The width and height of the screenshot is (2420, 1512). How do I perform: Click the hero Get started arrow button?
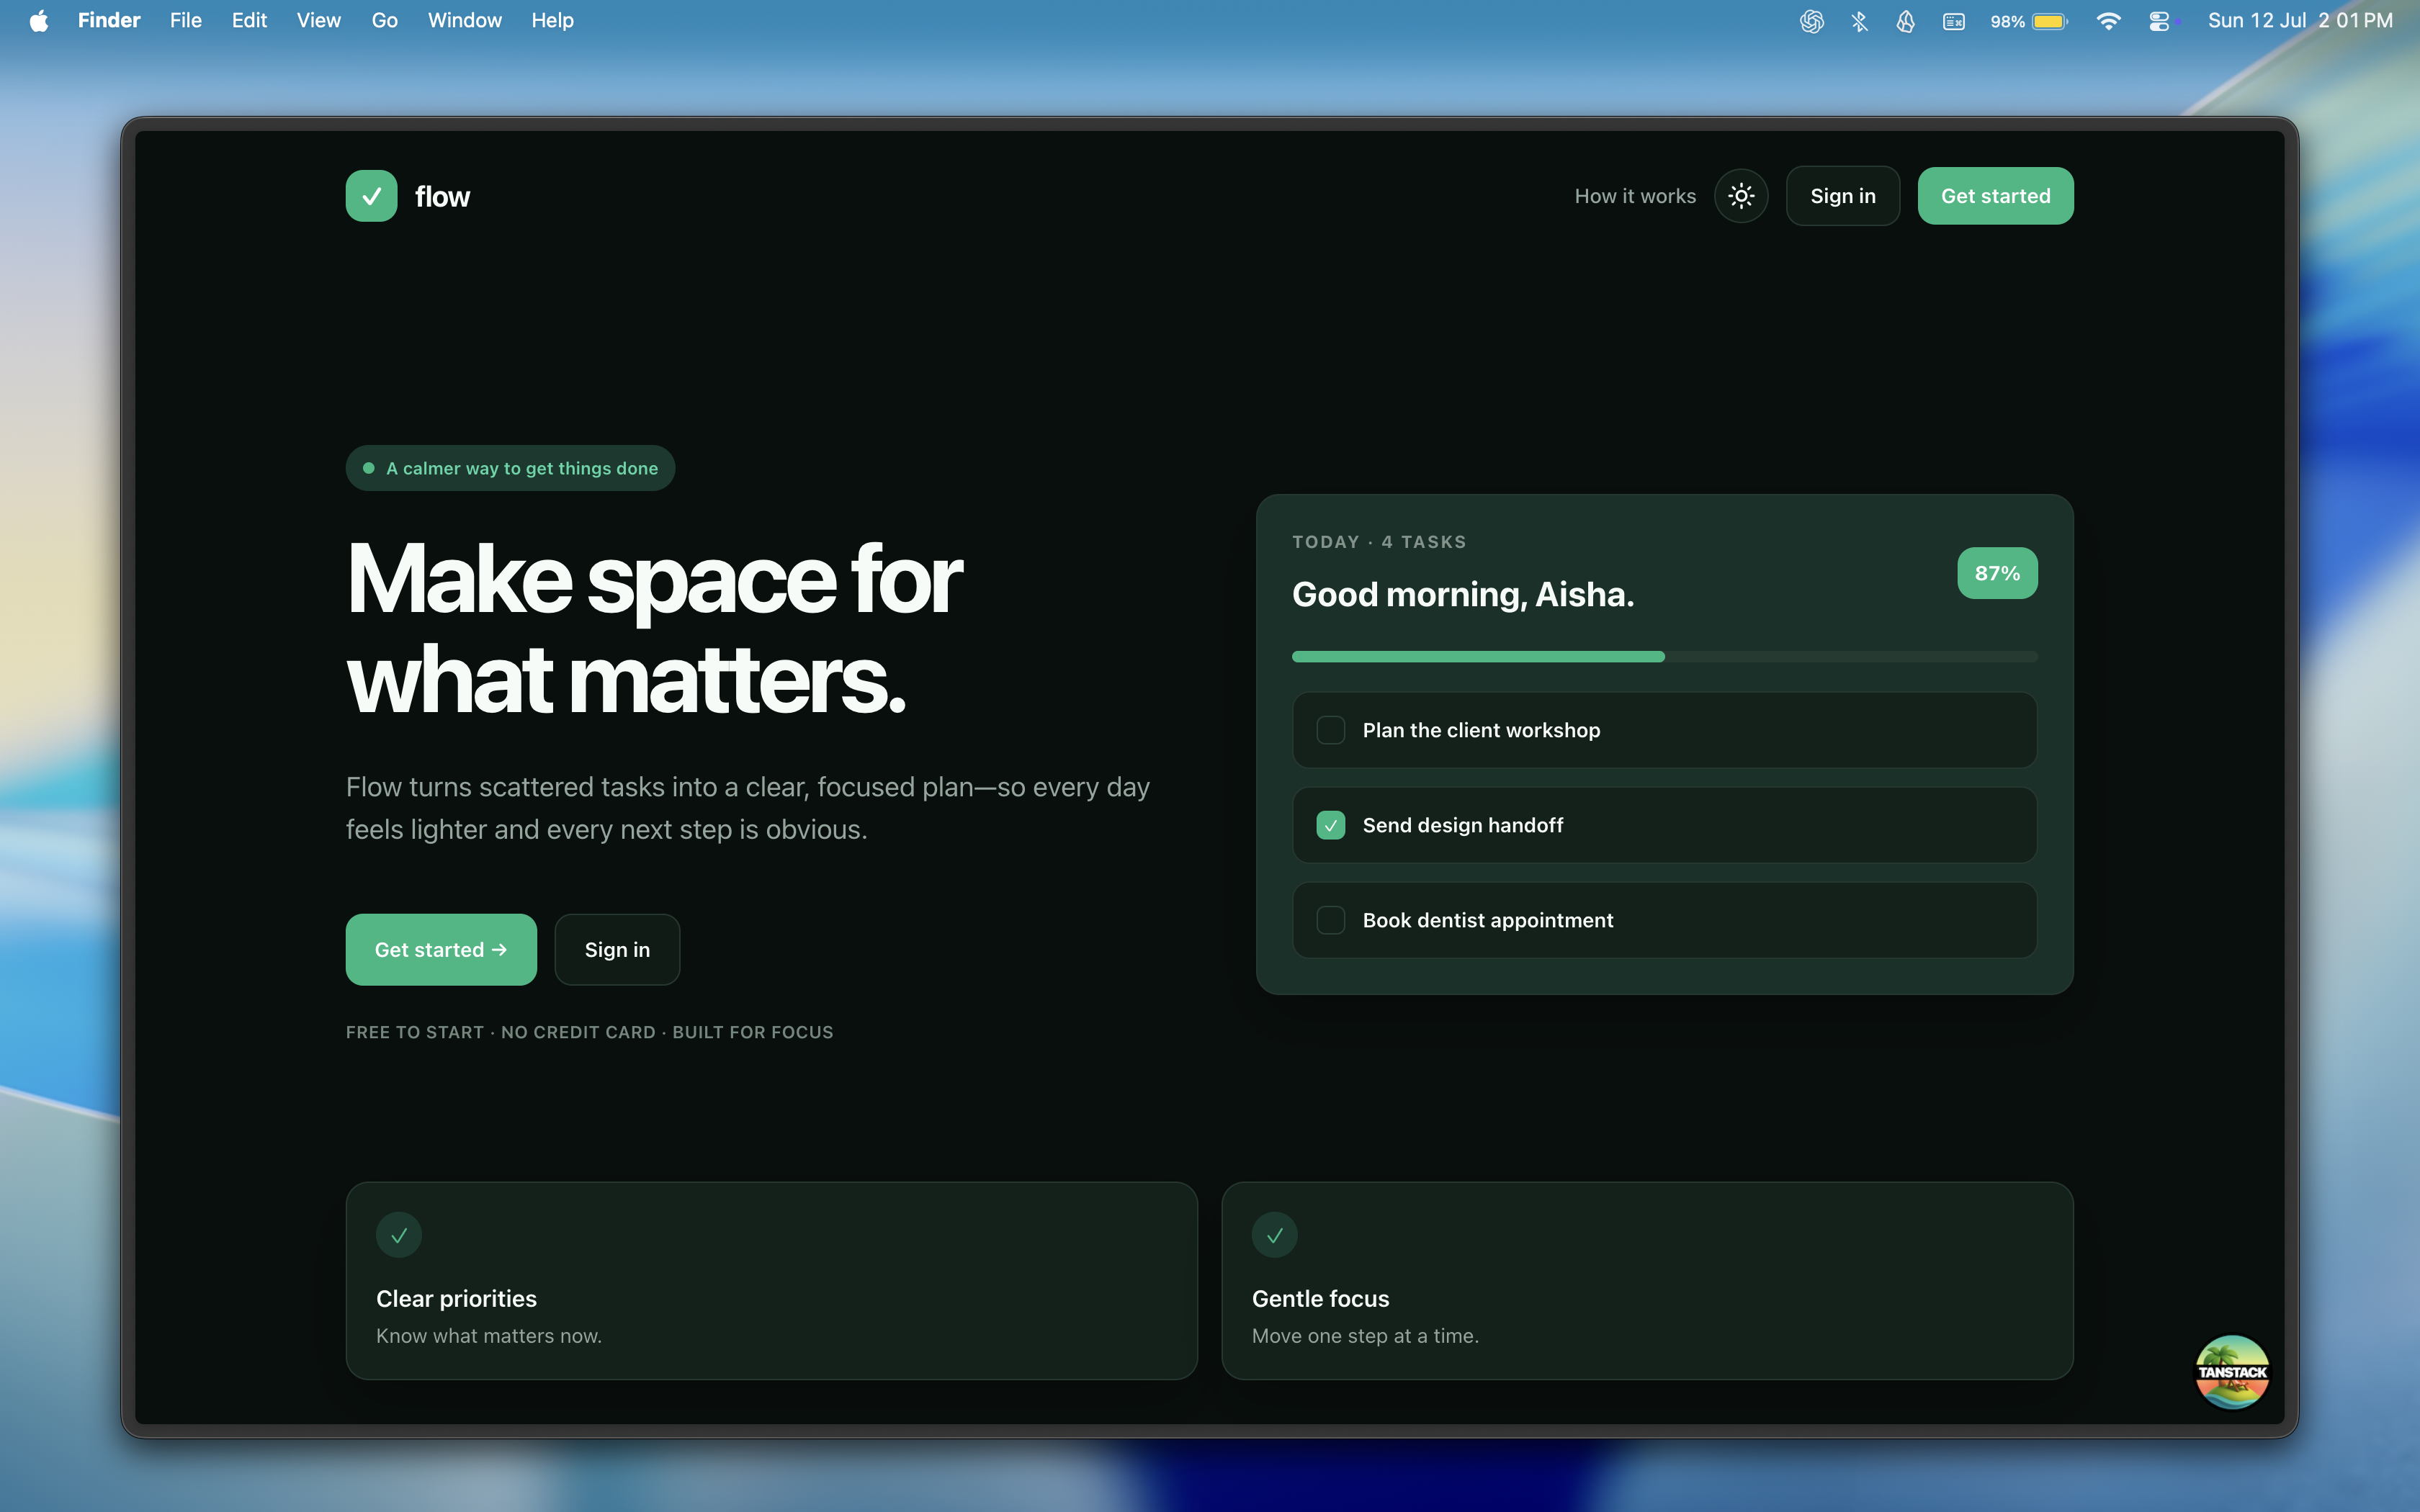click(441, 949)
